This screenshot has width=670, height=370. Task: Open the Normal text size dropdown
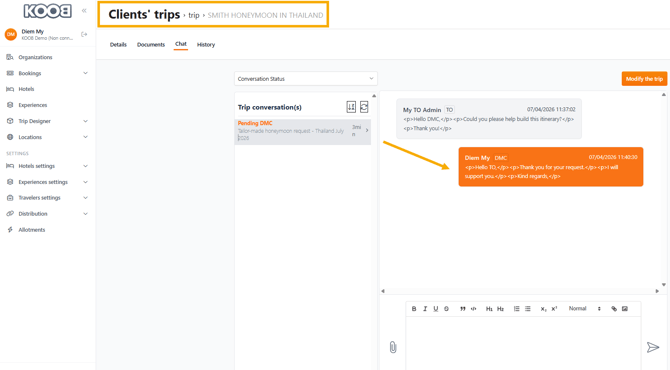(x=585, y=308)
